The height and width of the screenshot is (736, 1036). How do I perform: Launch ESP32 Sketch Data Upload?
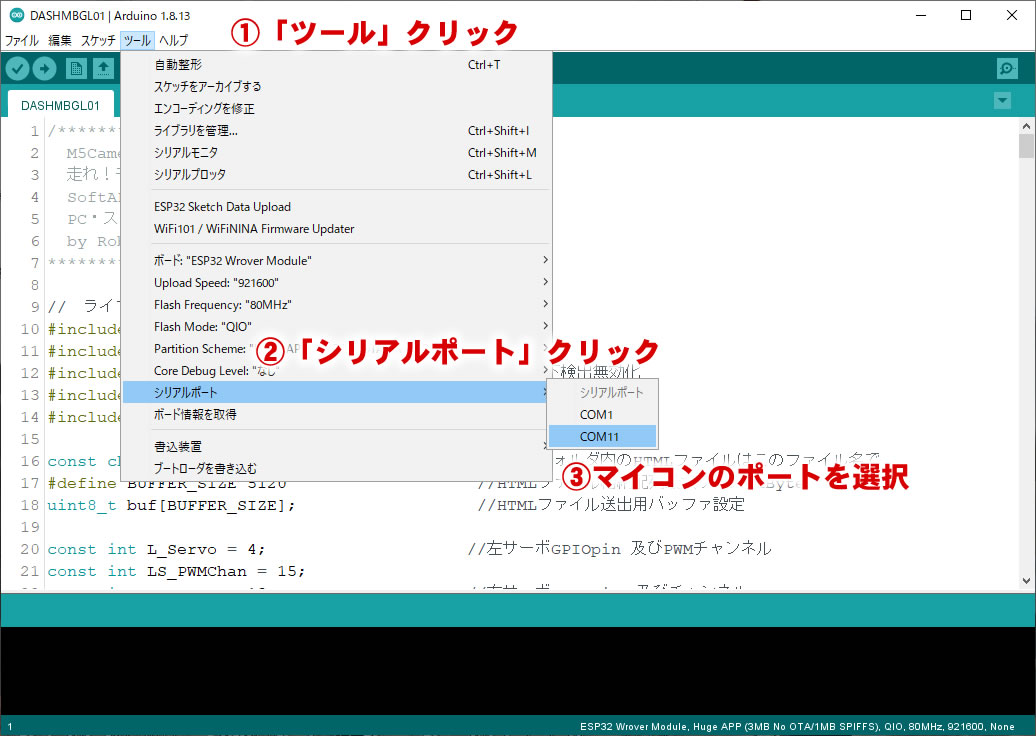pos(337,207)
